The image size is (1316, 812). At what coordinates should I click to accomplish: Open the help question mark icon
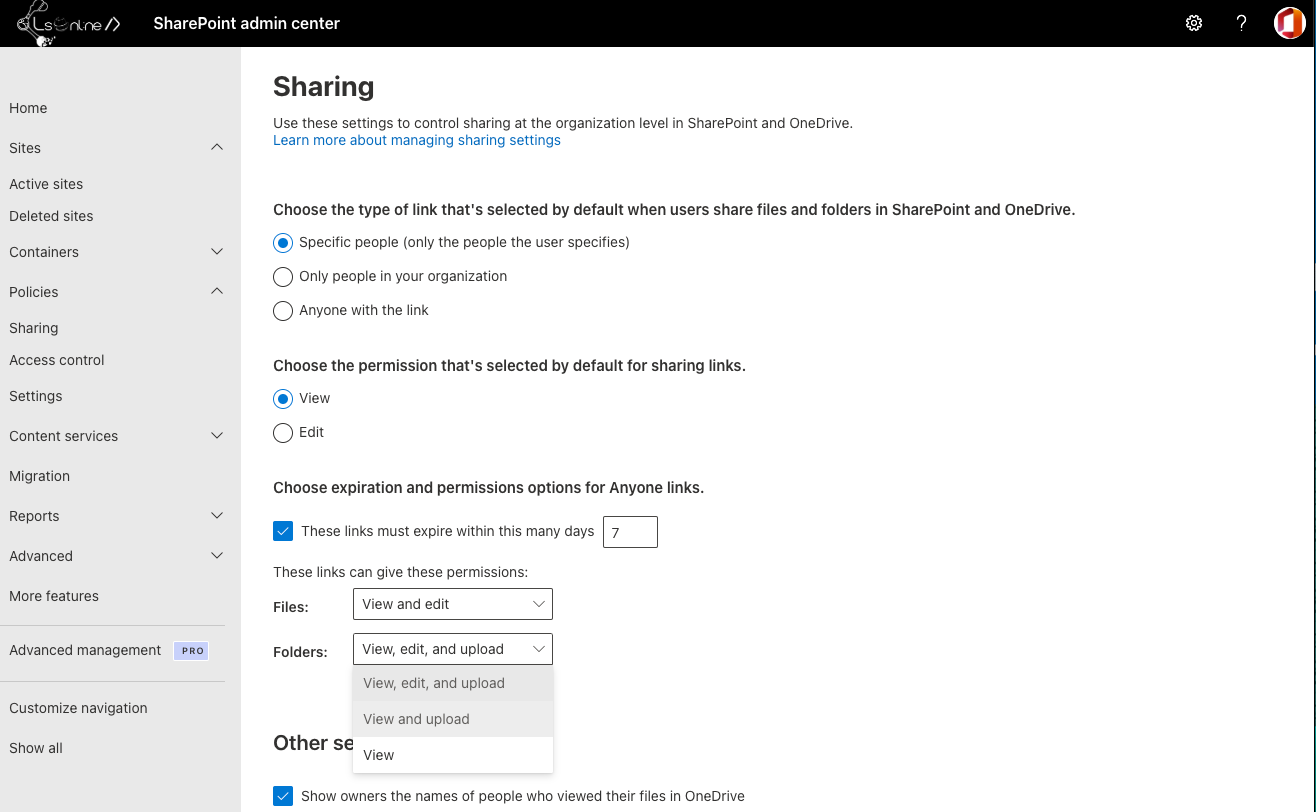(x=1241, y=23)
